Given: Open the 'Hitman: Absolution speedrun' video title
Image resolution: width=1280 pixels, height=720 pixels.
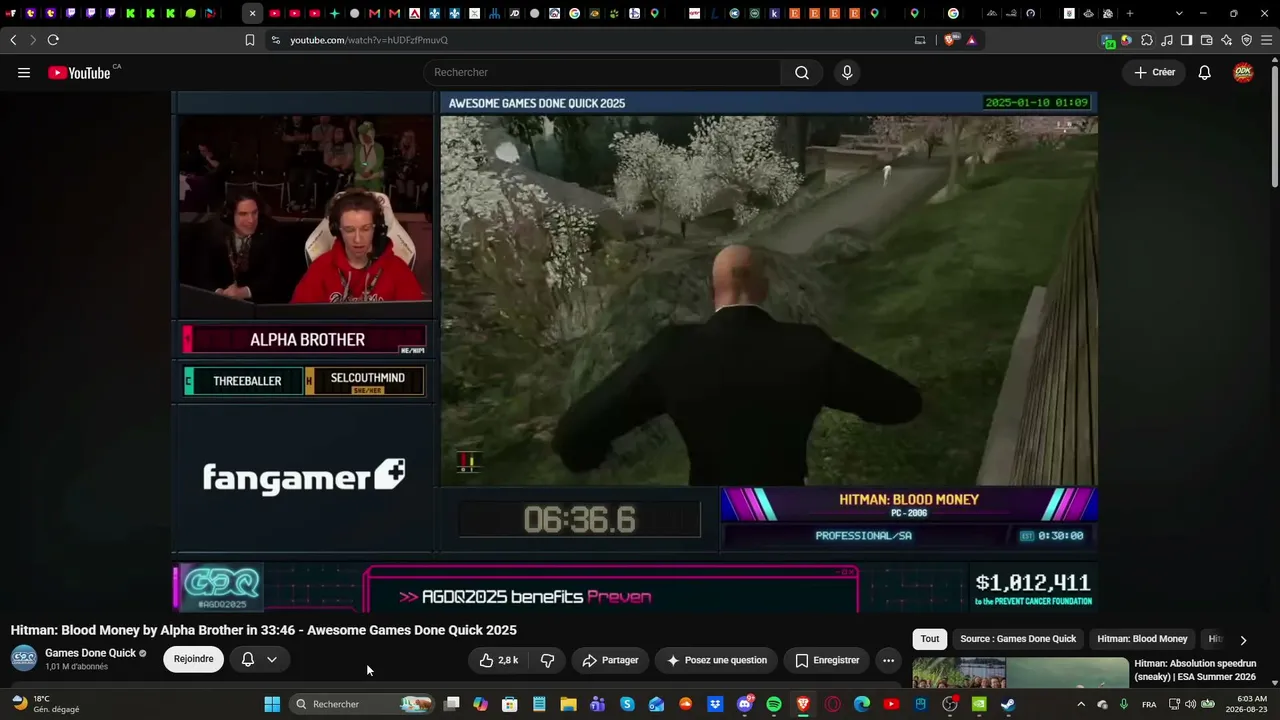Looking at the screenshot, I should [1195, 670].
